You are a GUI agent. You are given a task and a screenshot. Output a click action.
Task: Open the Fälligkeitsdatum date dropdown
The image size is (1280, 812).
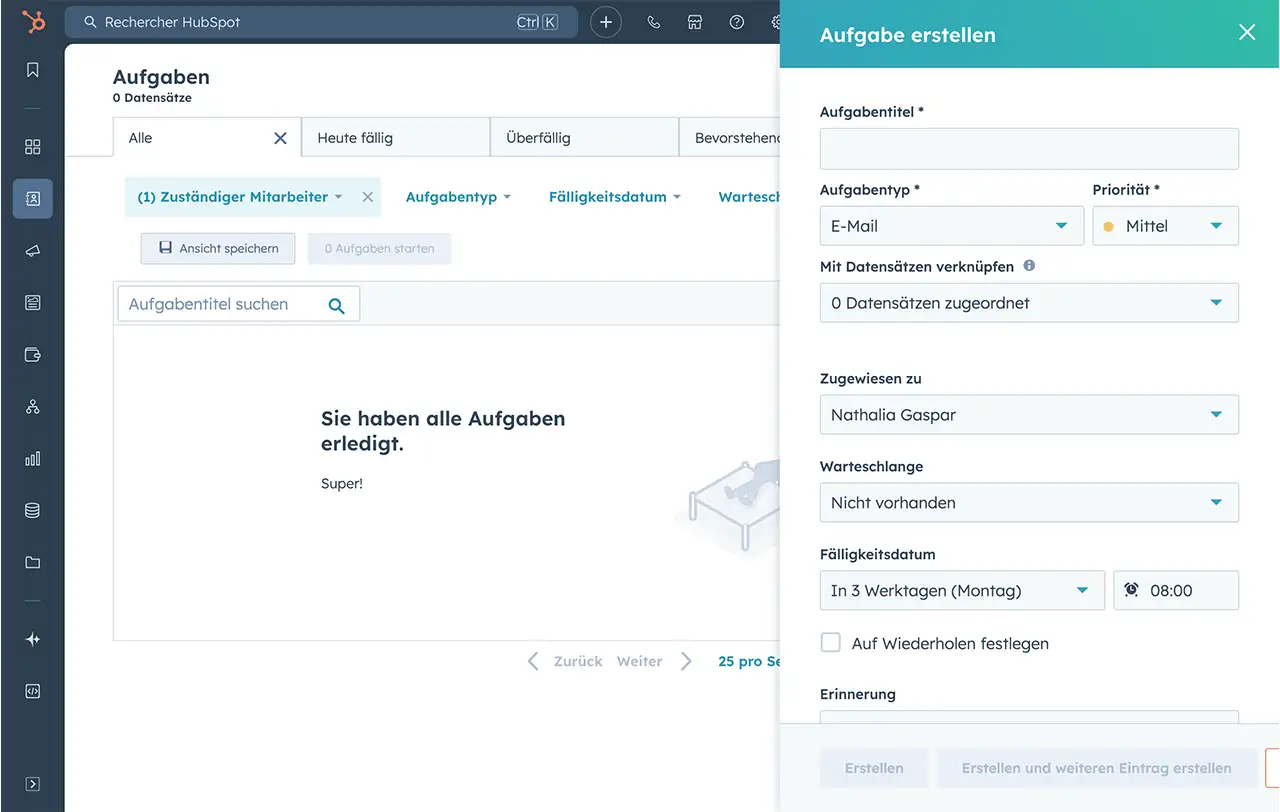(x=960, y=591)
